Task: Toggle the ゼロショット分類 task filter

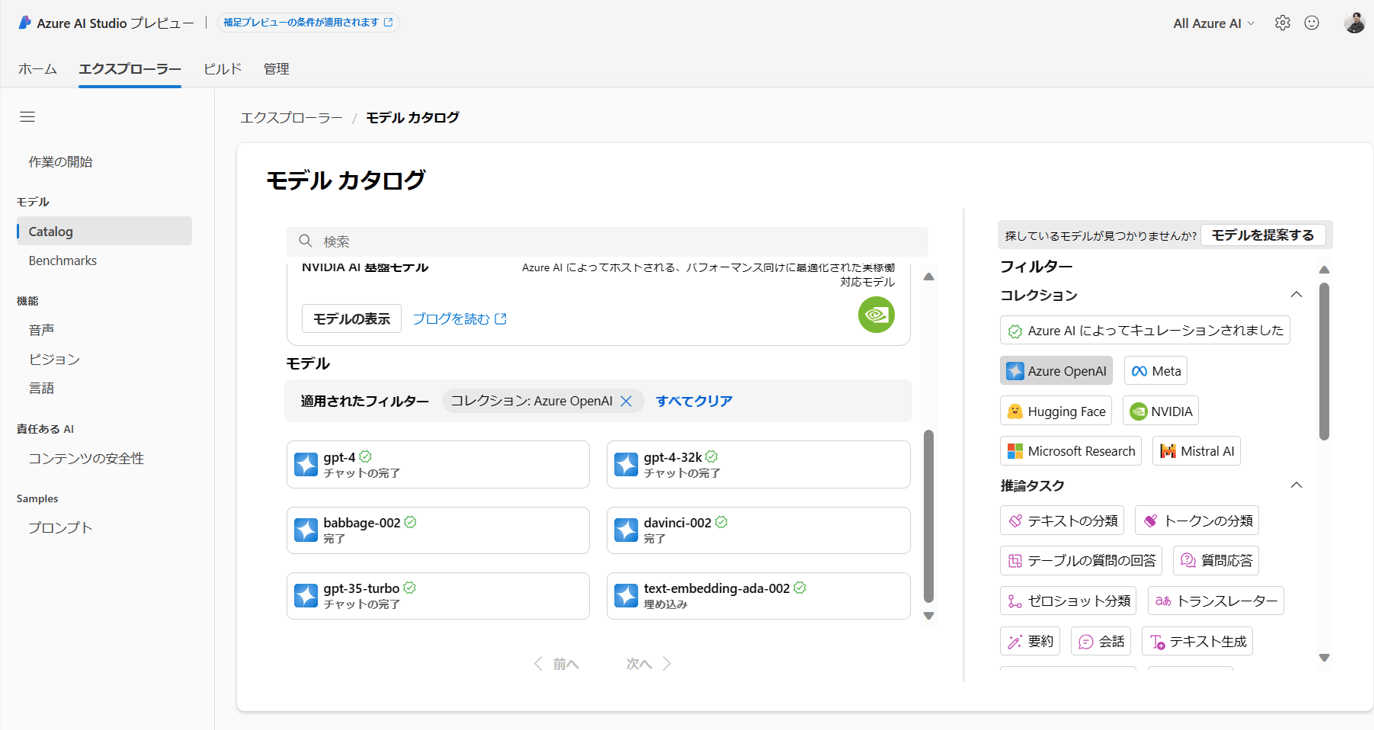Action: pyautogui.click(x=1069, y=601)
